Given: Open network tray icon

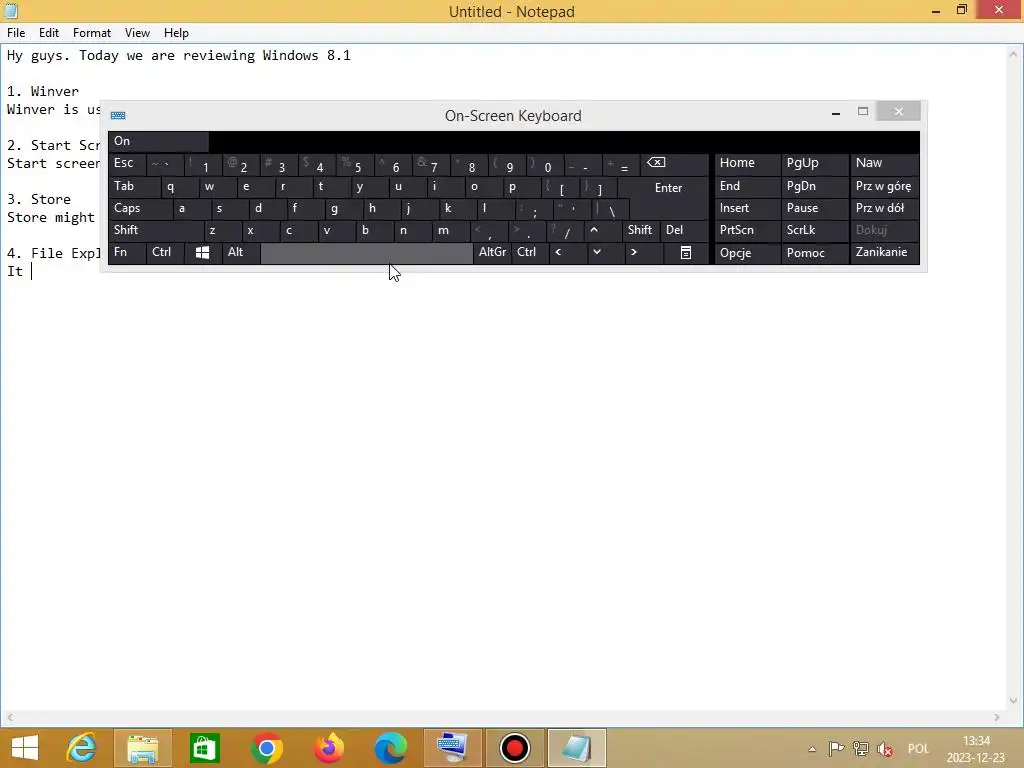Looking at the screenshot, I should point(861,748).
